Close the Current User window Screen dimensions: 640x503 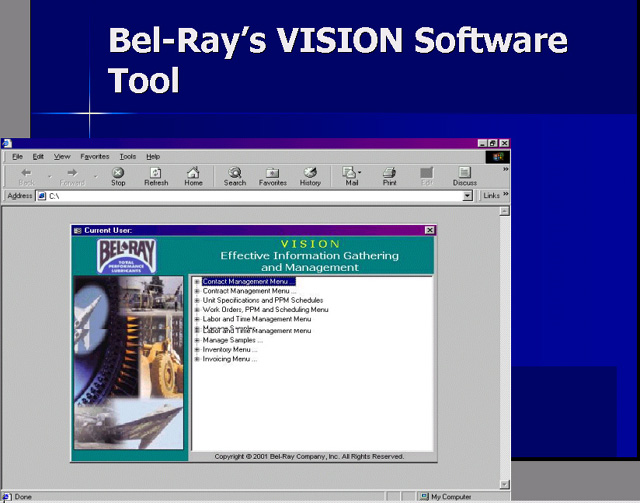pyautogui.click(x=429, y=230)
